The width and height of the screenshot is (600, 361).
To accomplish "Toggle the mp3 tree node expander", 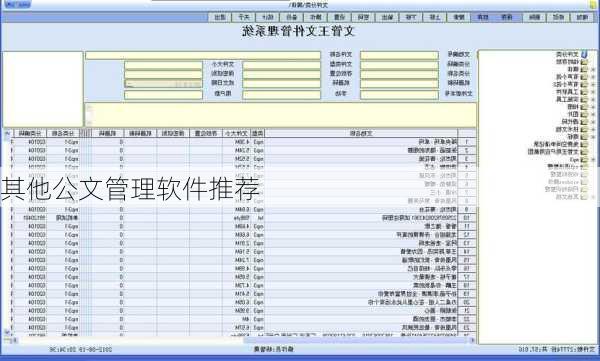I will 593,159.
